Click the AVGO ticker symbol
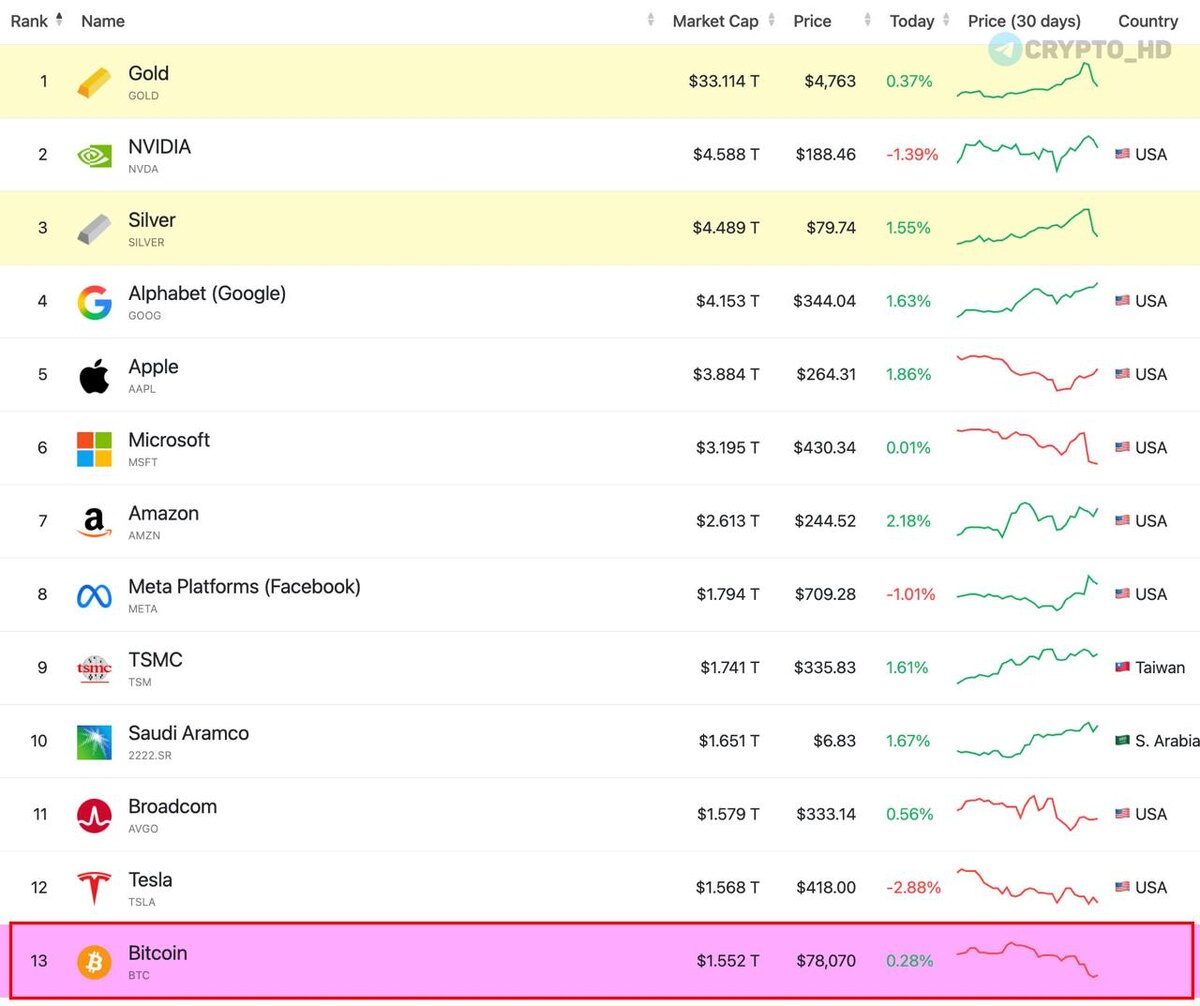The image size is (1200, 1006). tap(143, 828)
